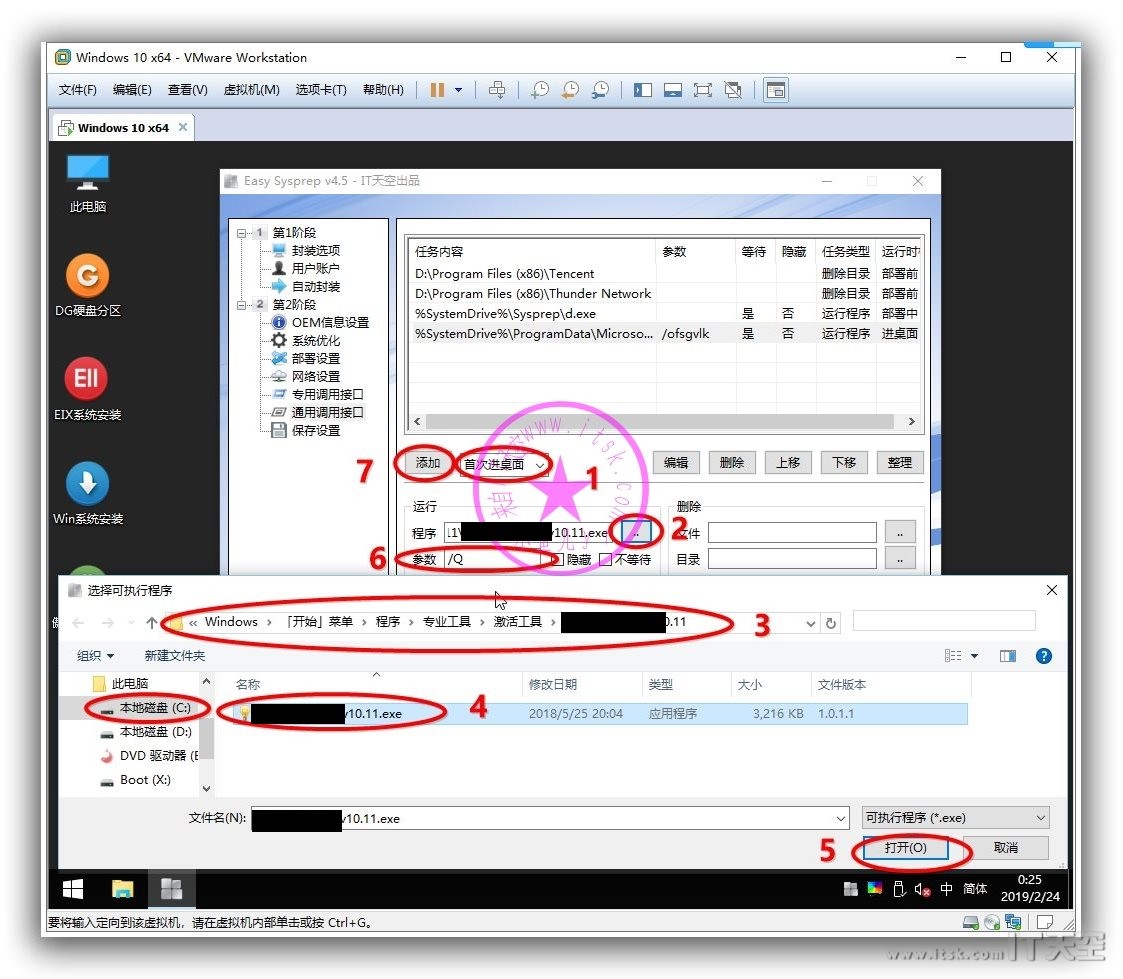Screen dimensions: 1123x979
Task: Click the 添加 button
Action: pyautogui.click(x=428, y=463)
